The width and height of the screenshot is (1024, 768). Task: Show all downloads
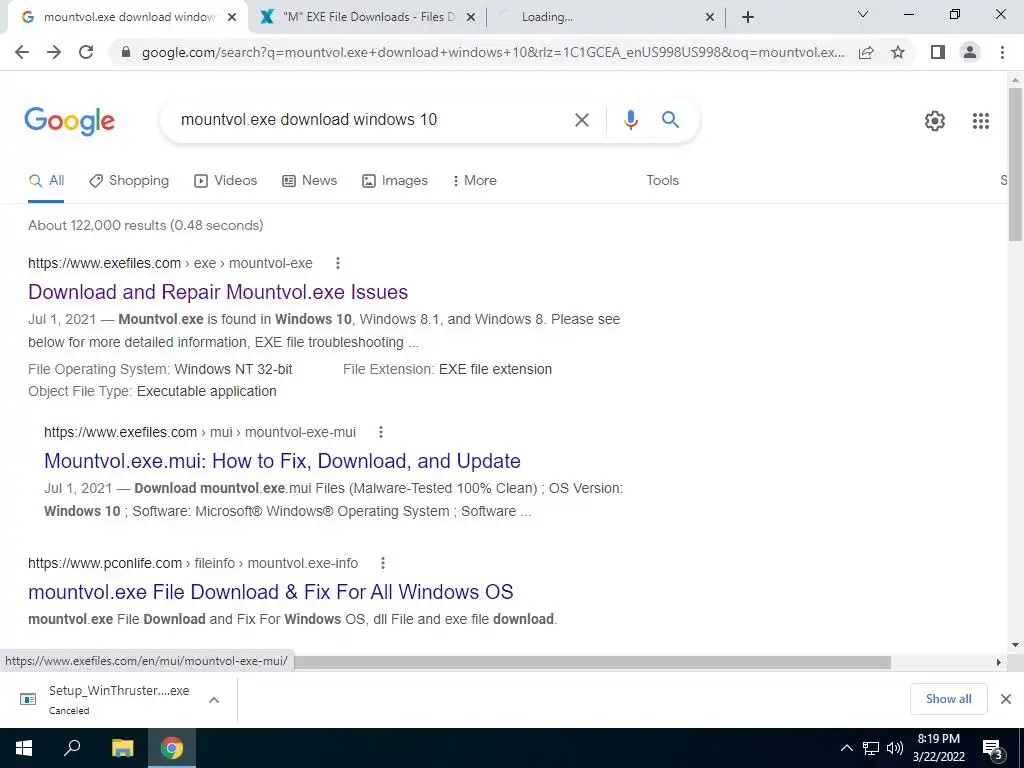tap(948, 699)
